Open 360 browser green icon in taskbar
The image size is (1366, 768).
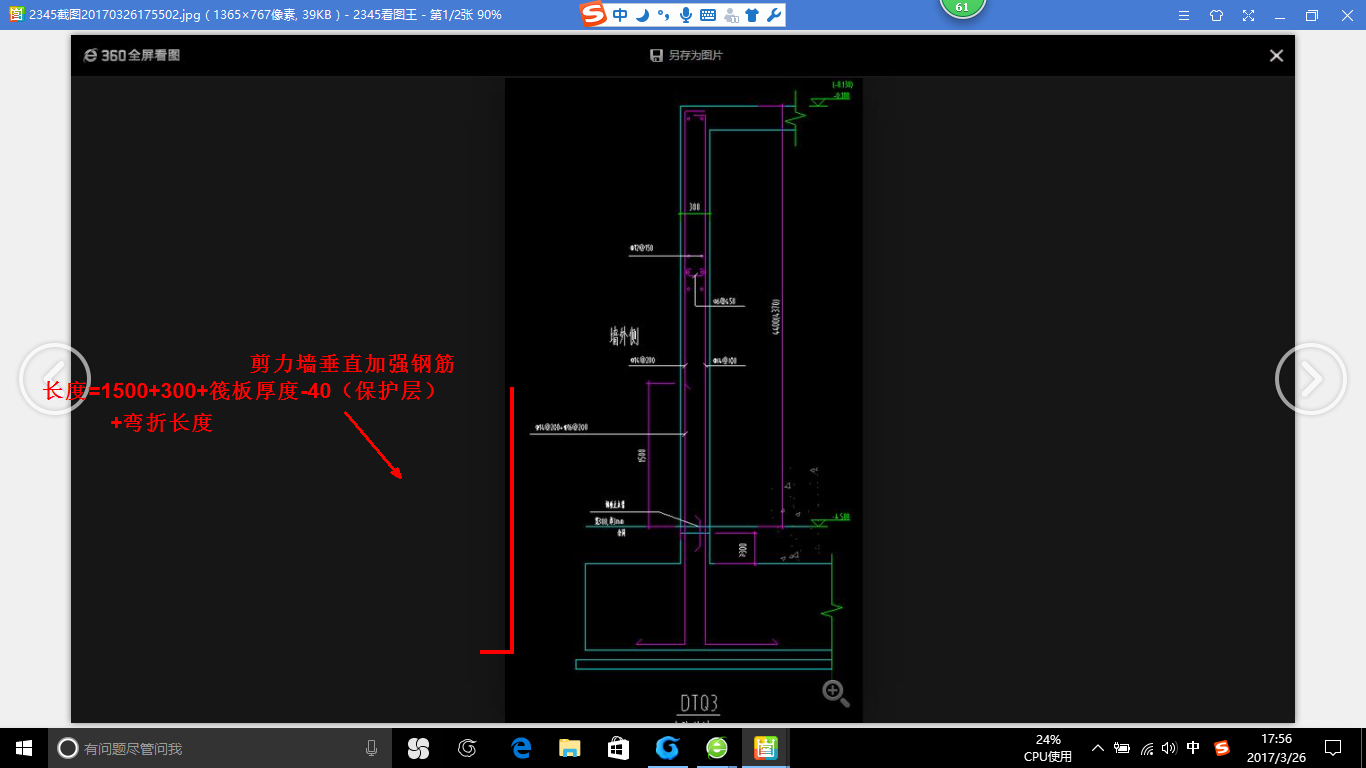tap(717, 748)
